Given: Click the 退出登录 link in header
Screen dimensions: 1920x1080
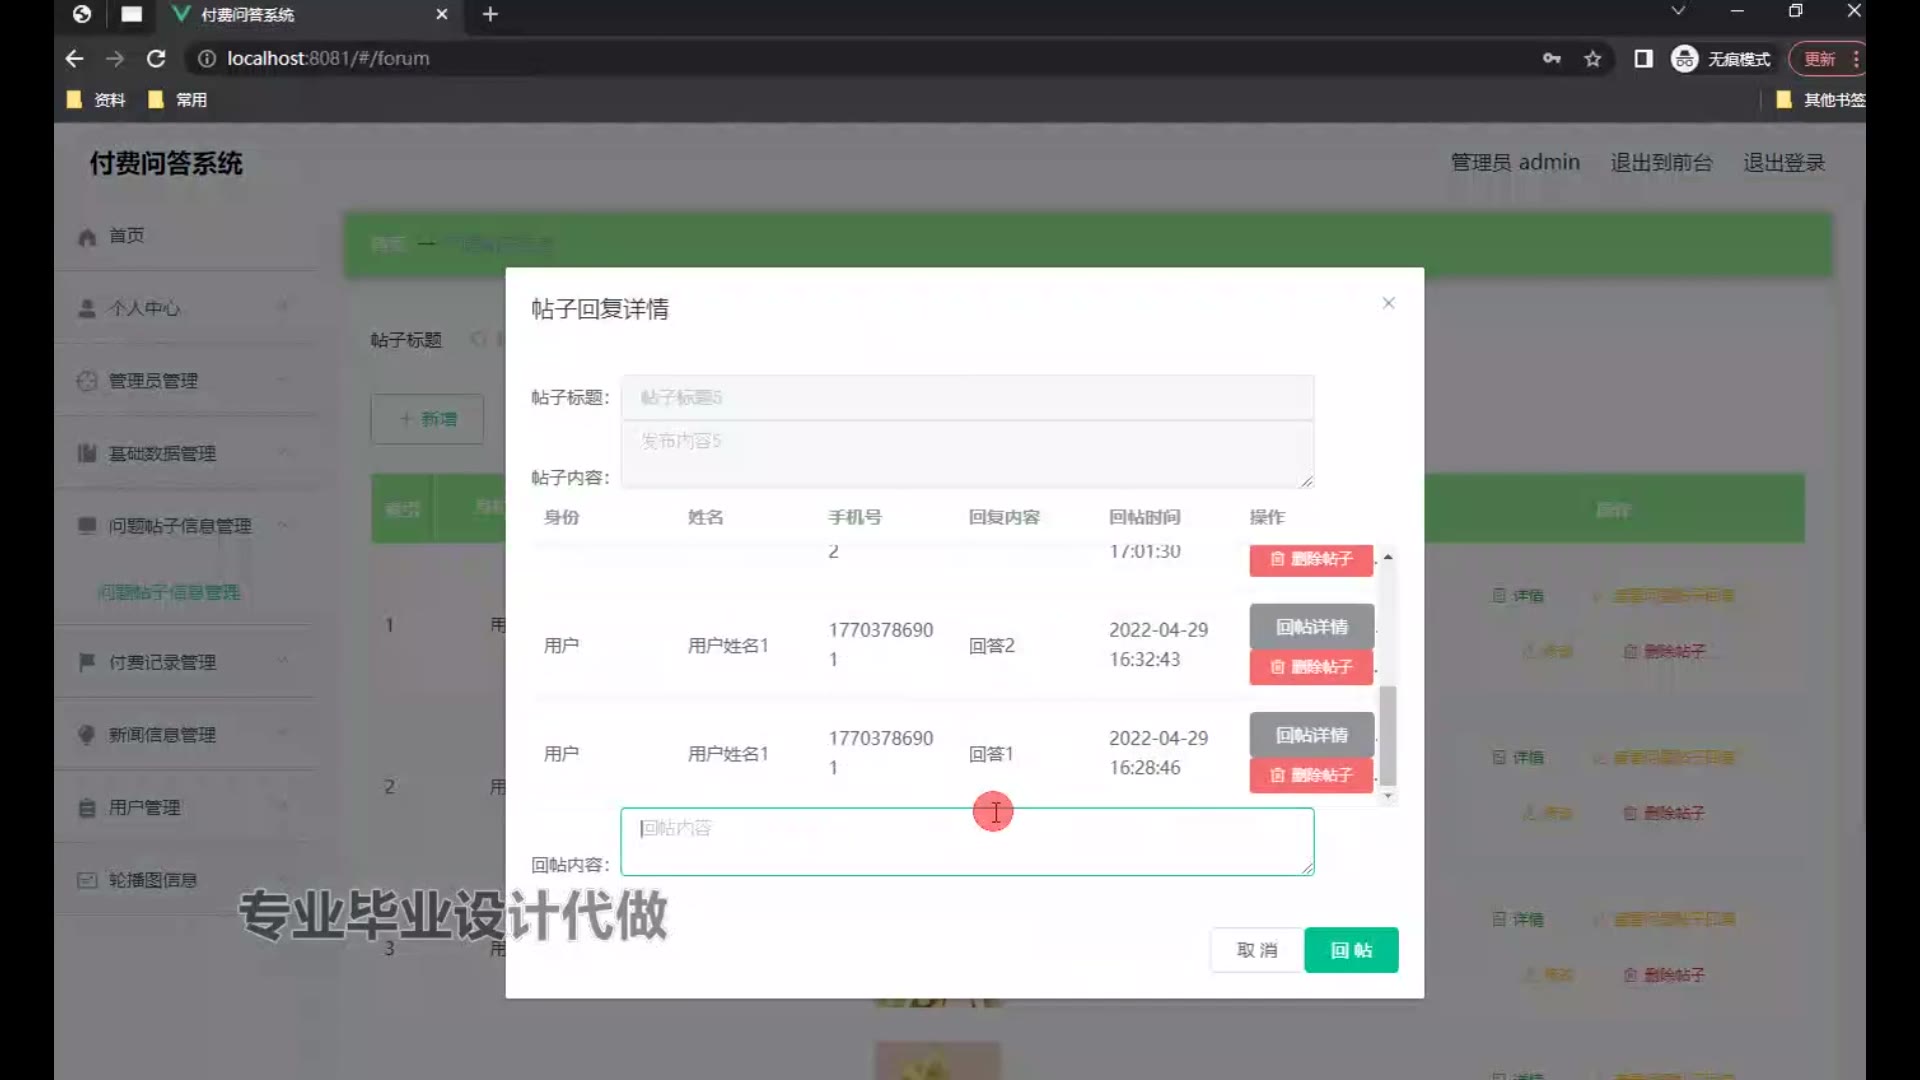Looking at the screenshot, I should pos(1784,162).
